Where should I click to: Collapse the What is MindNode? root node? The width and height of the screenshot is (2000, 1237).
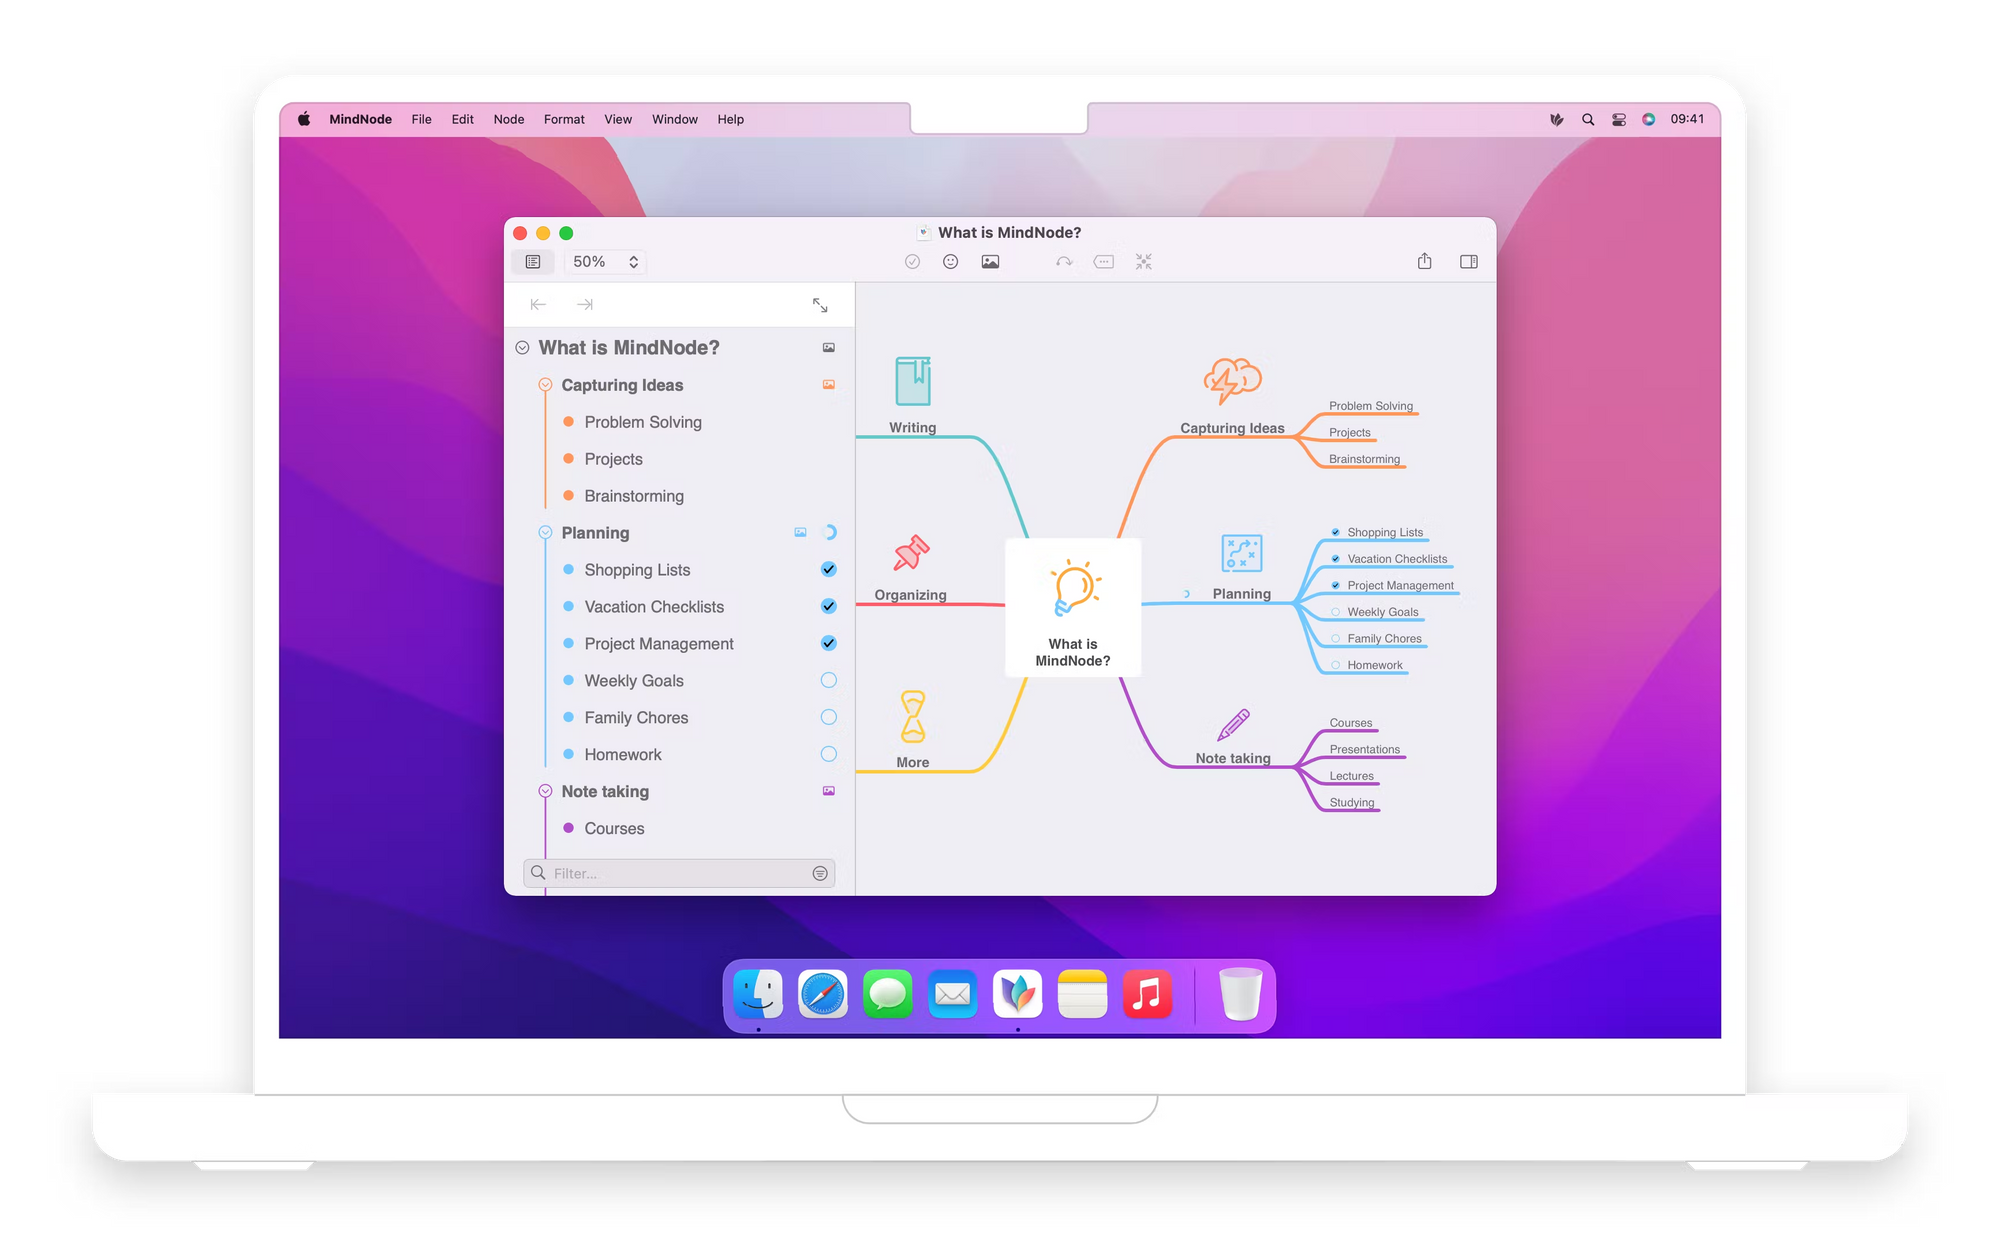click(x=522, y=348)
